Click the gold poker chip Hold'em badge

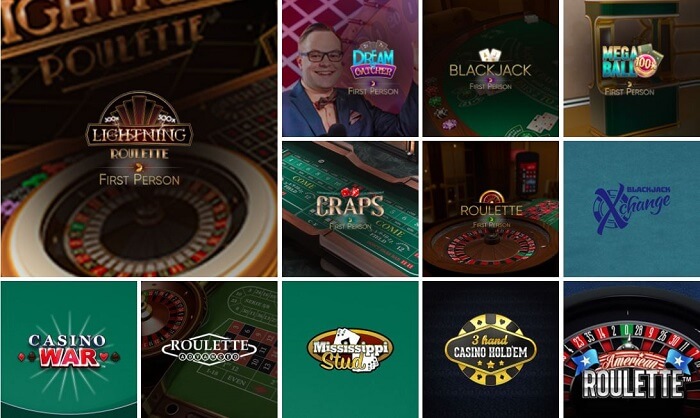pos(491,349)
